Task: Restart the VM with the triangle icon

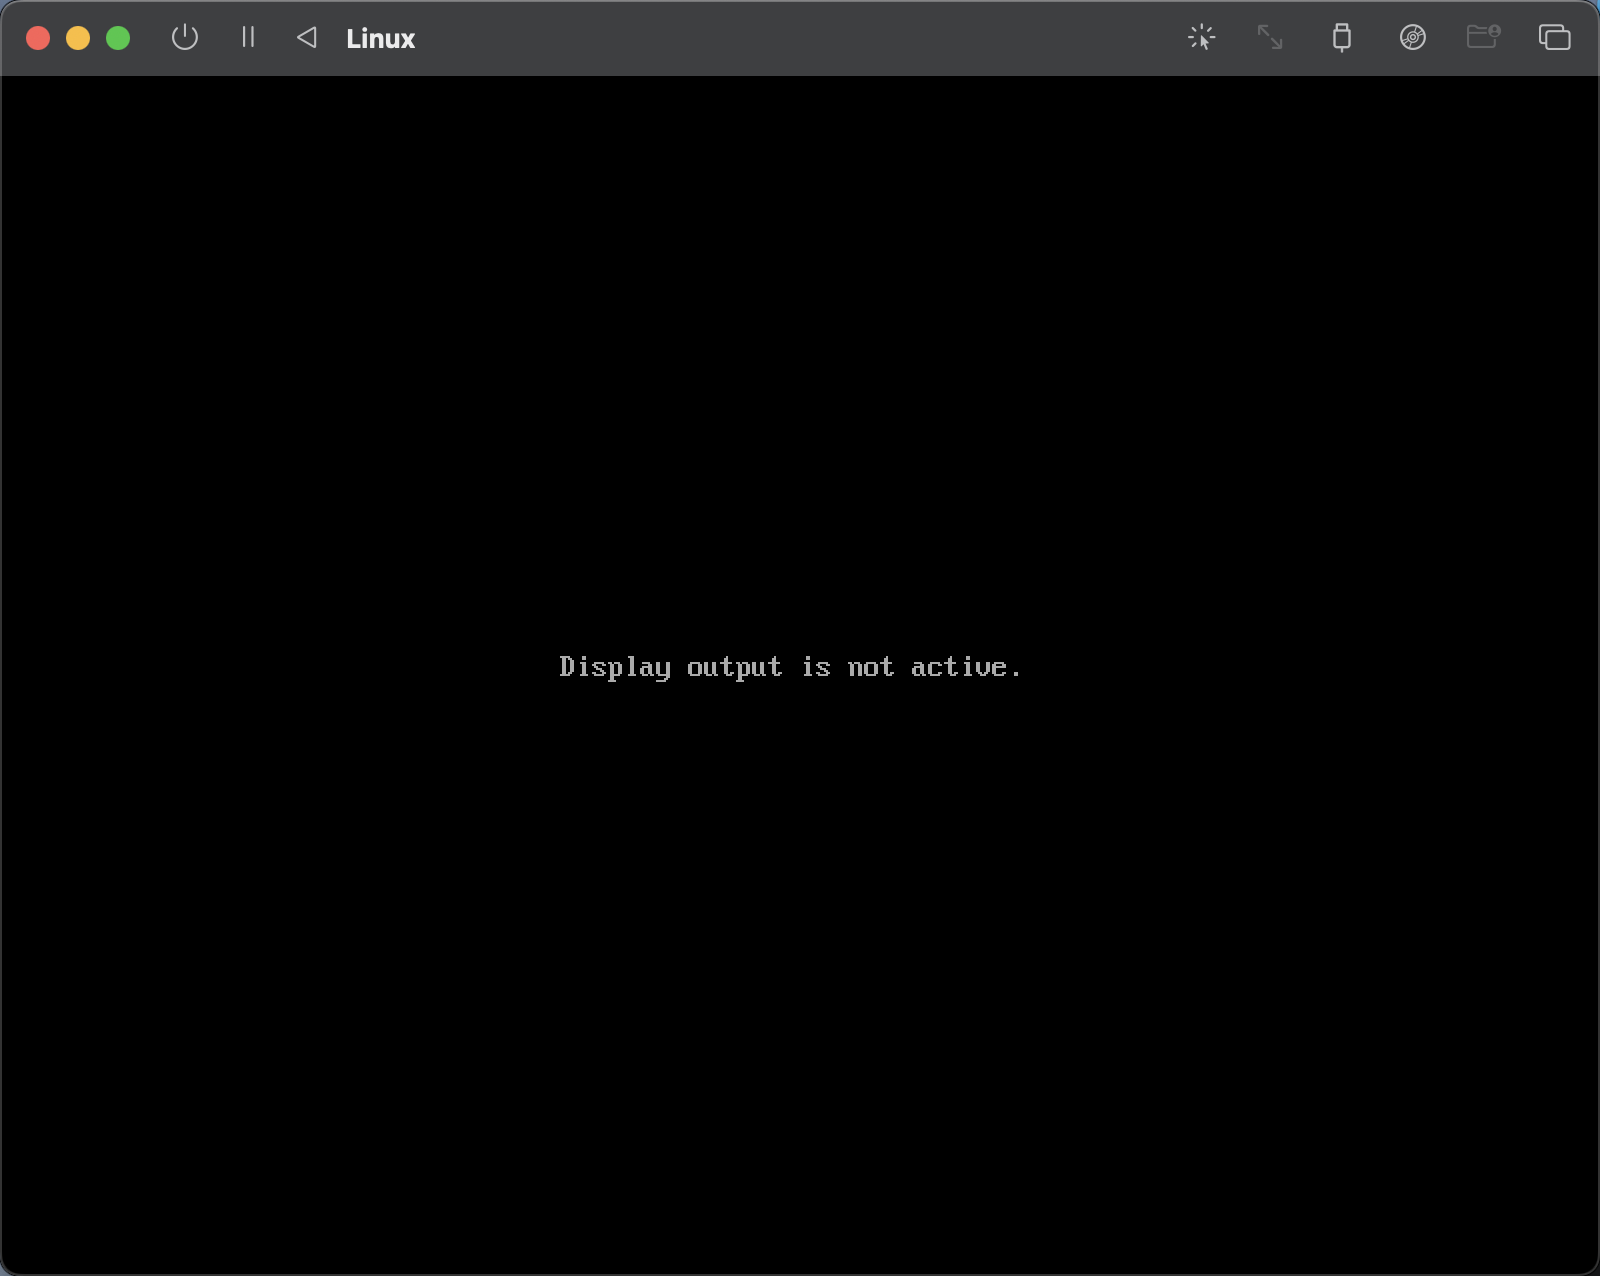Action: pyautogui.click(x=307, y=38)
